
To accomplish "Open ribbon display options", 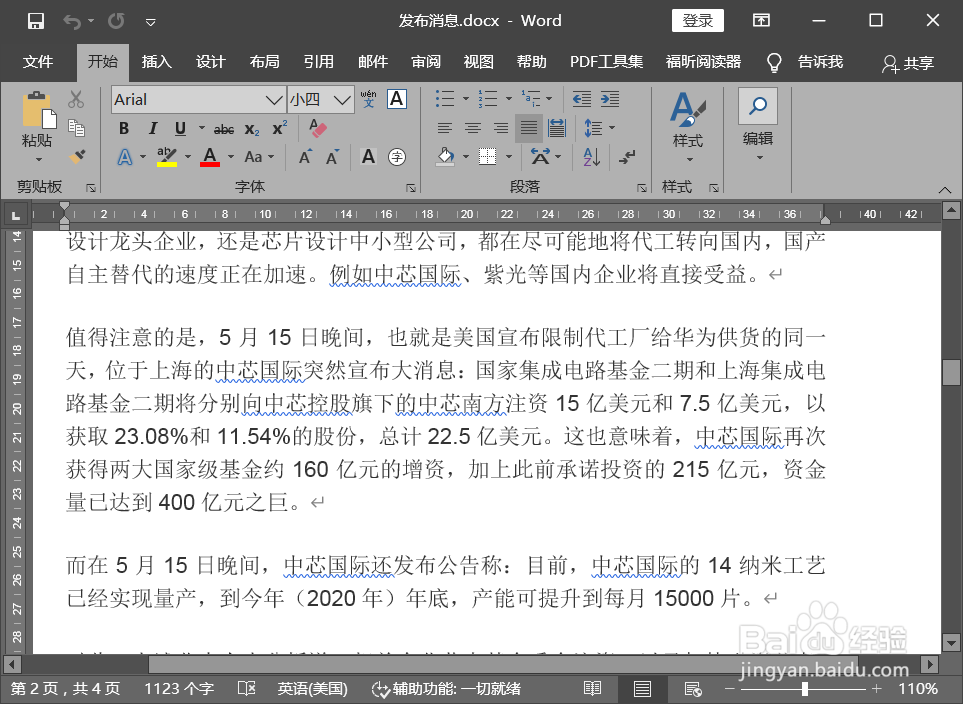I will (761, 20).
